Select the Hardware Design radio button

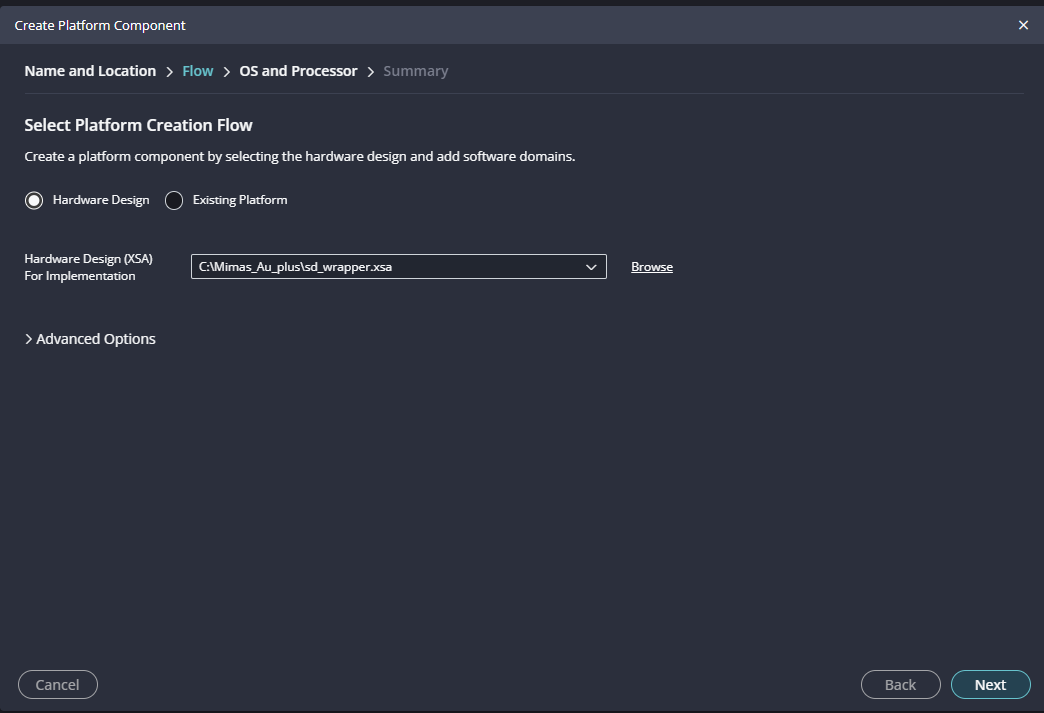click(34, 200)
